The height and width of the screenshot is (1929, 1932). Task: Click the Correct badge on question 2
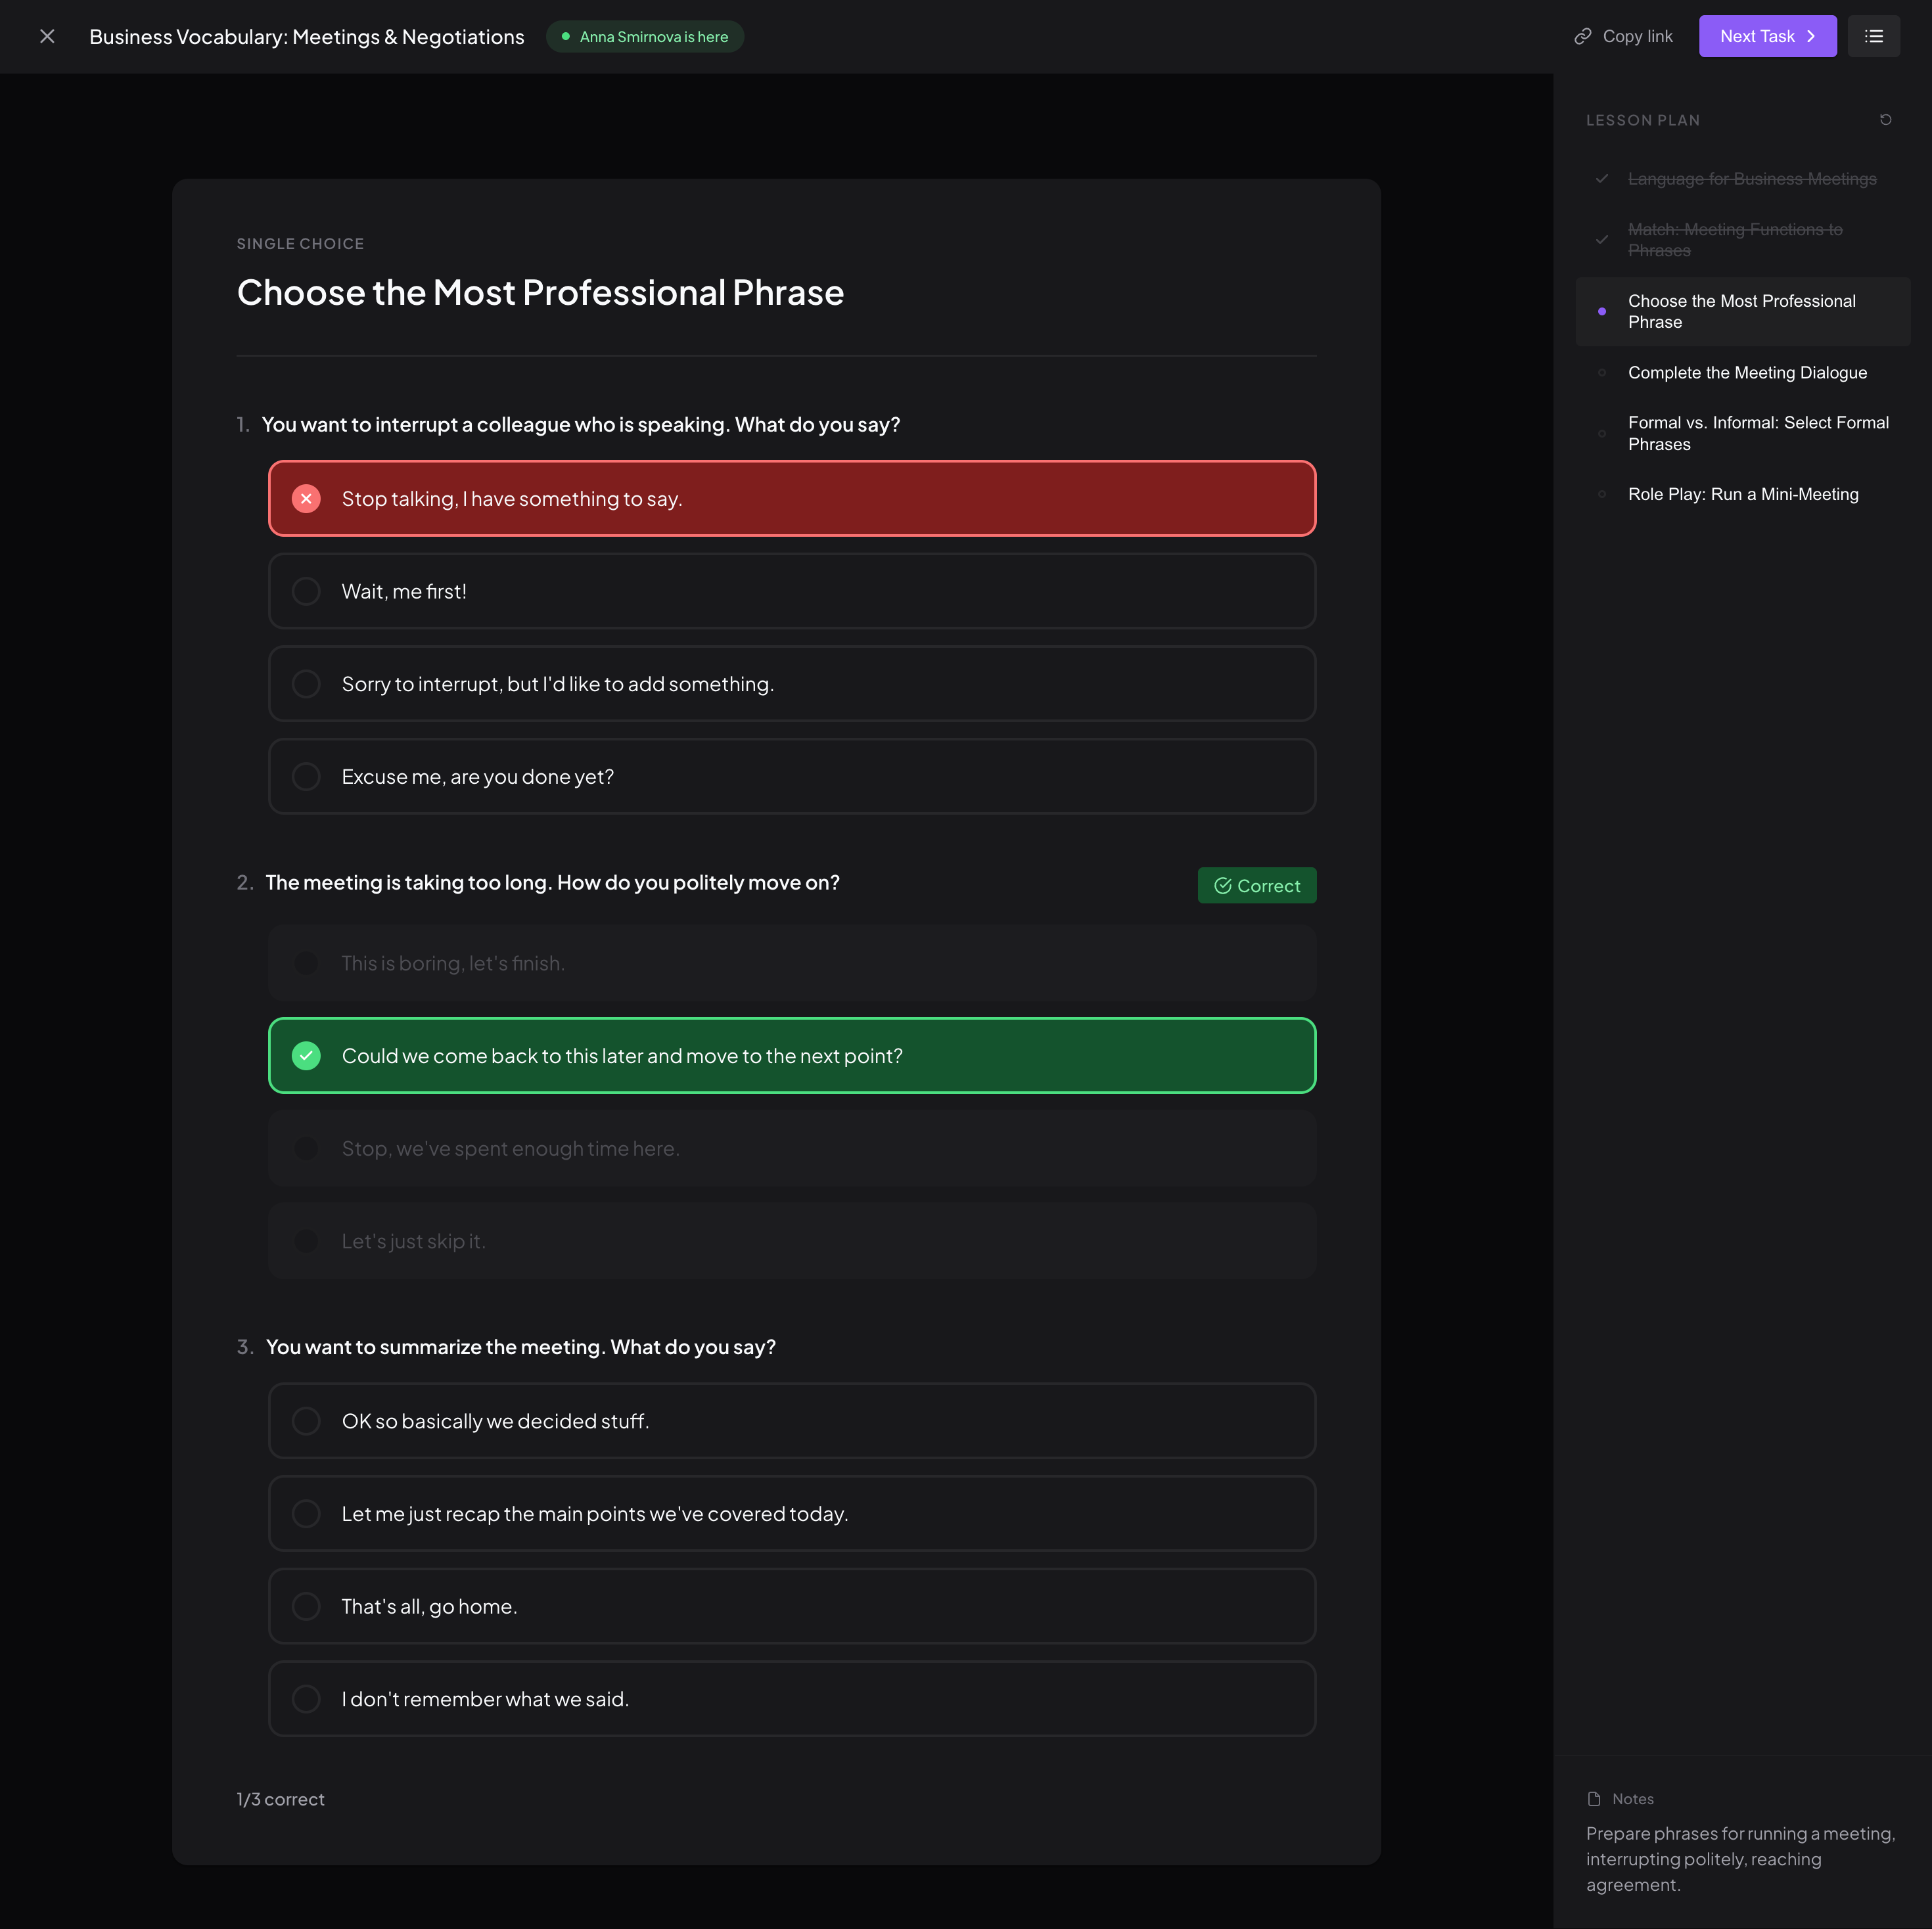point(1257,886)
